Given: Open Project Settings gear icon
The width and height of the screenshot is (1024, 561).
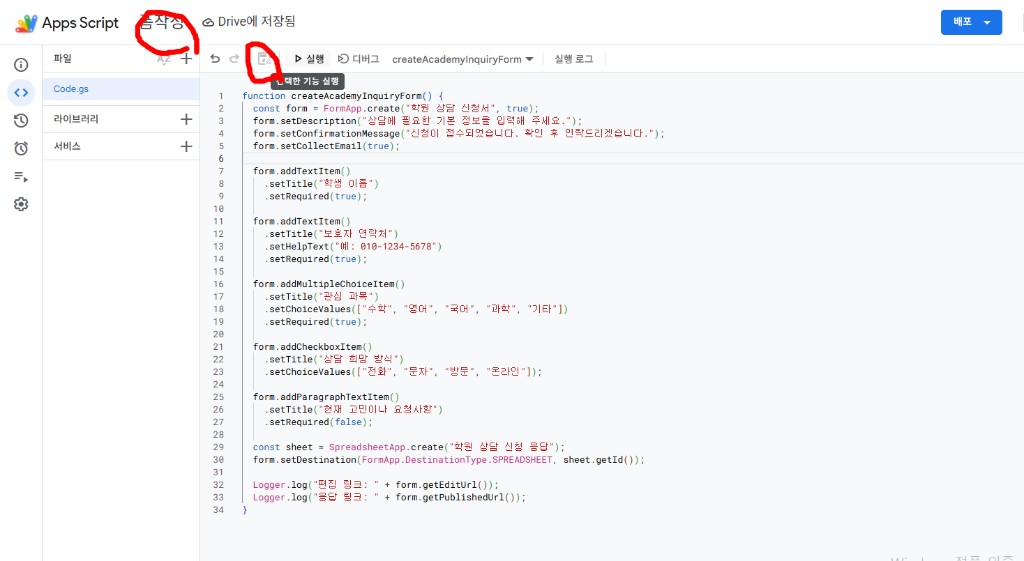Looking at the screenshot, I should click(x=21, y=204).
